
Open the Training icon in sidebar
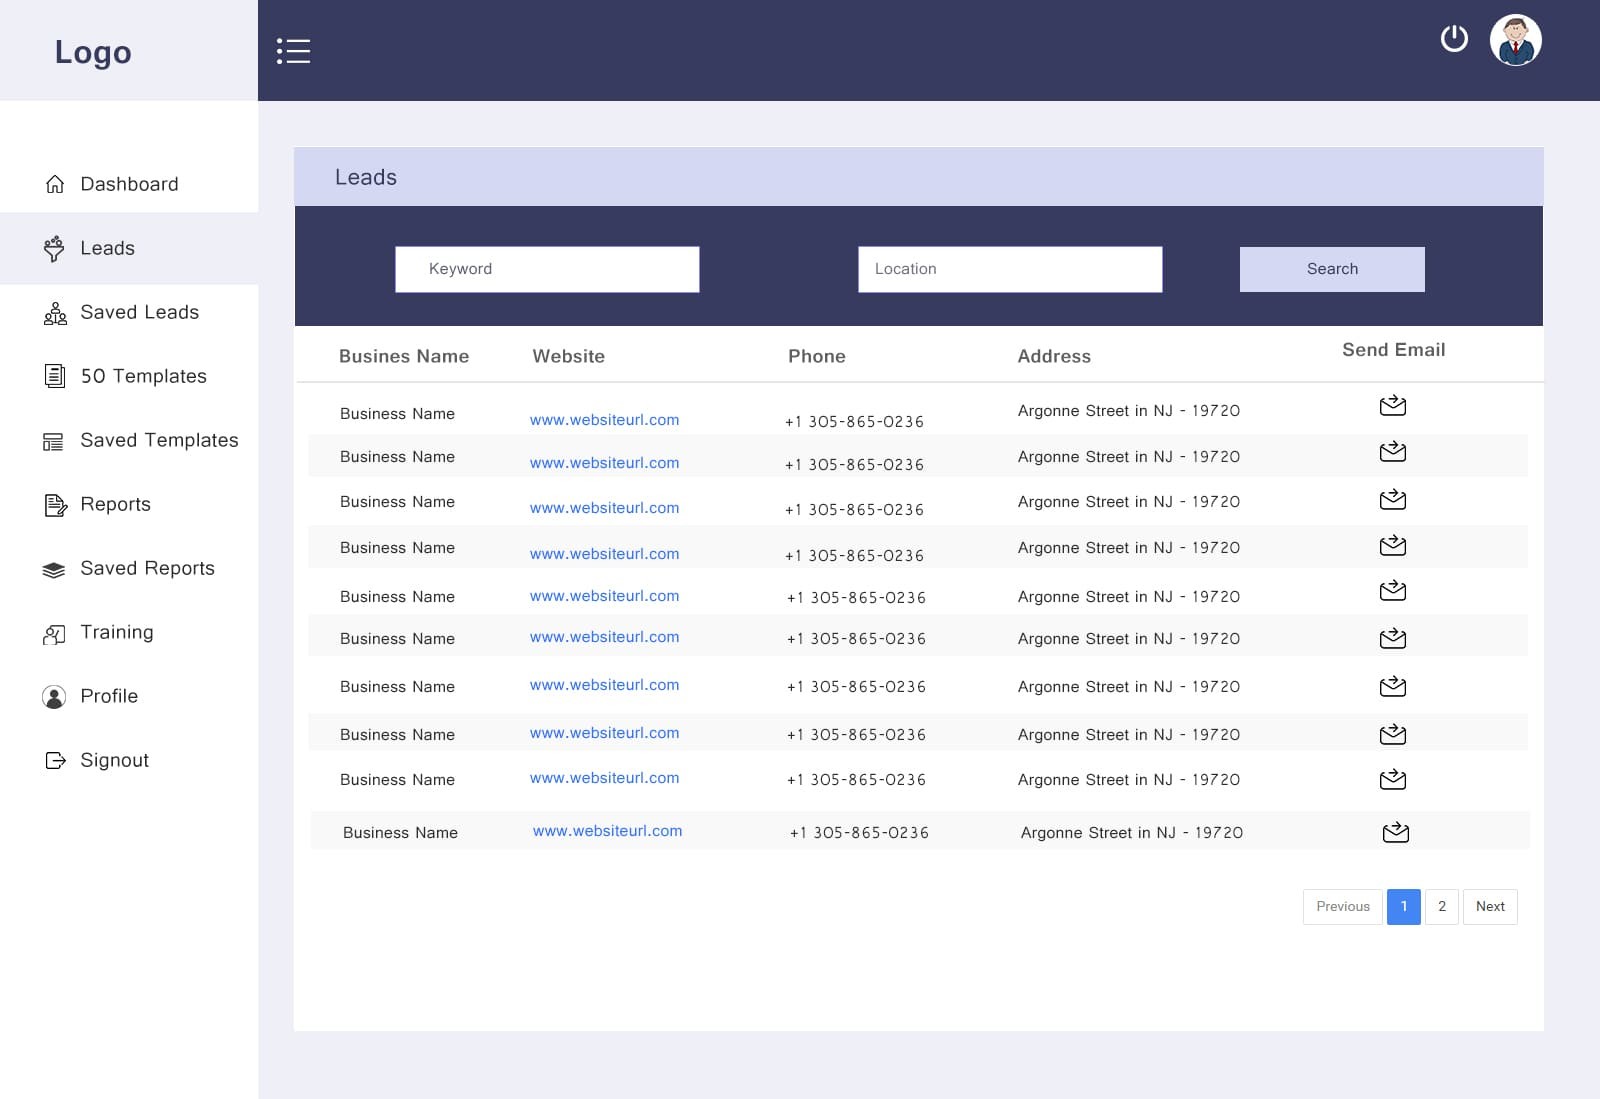click(x=54, y=634)
